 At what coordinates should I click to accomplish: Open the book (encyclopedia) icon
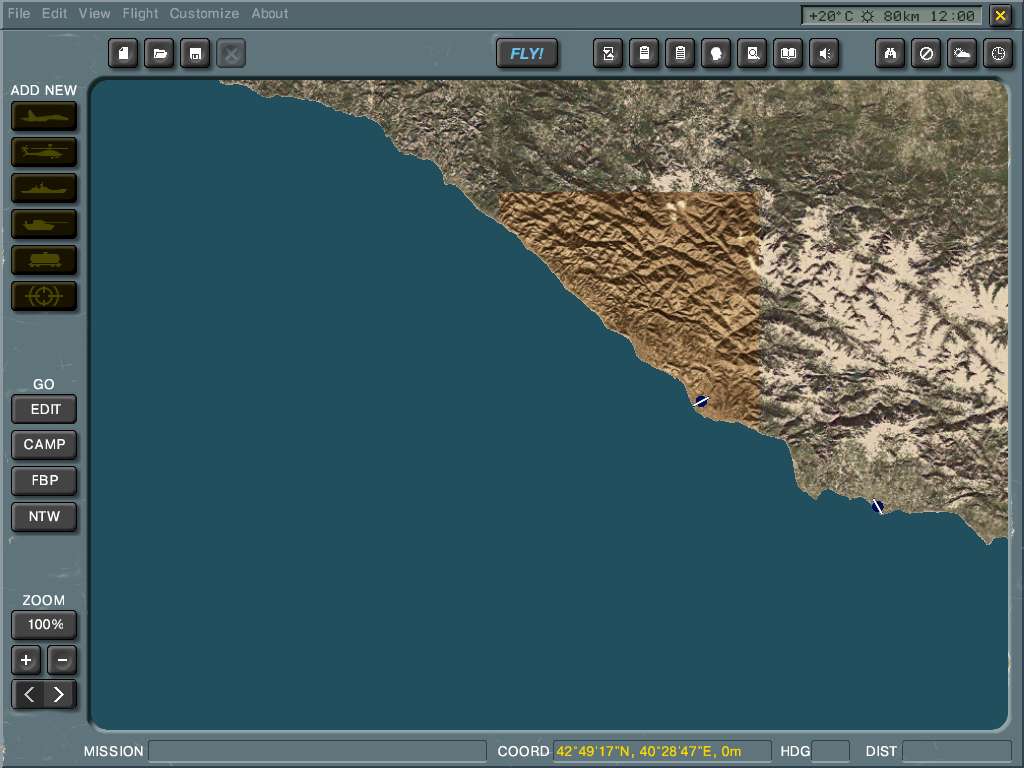788,54
